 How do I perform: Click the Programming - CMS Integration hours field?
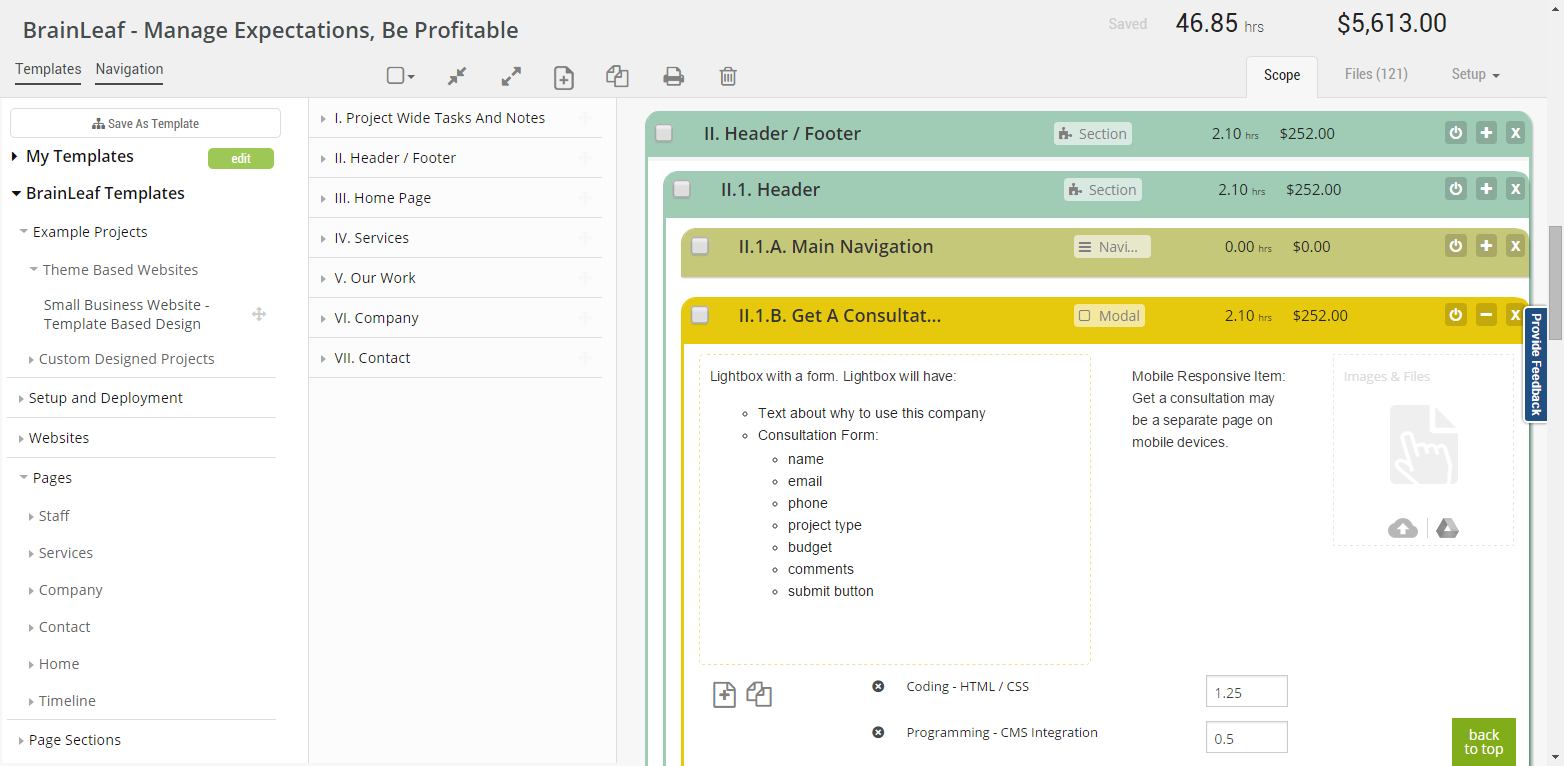(1246, 738)
